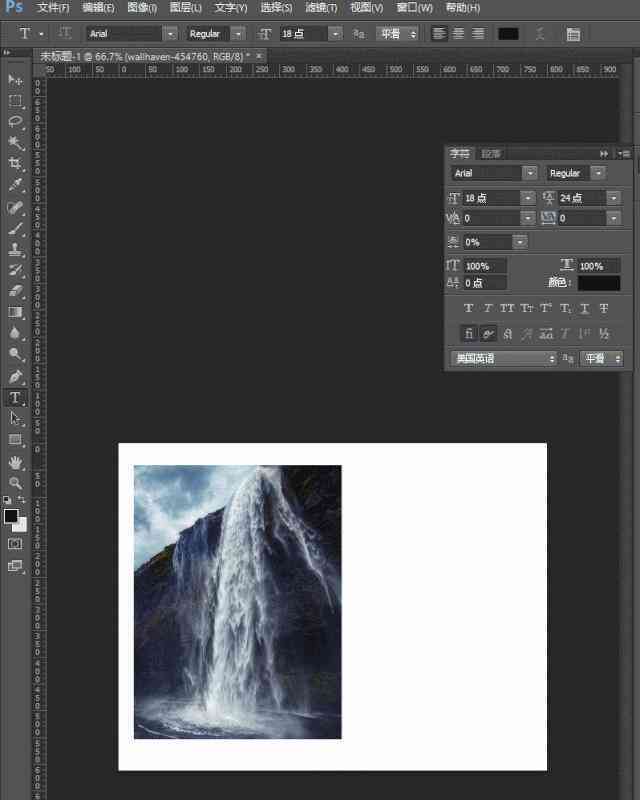Open font family dropdown in options bar
This screenshot has width=640, height=800.
coord(170,34)
